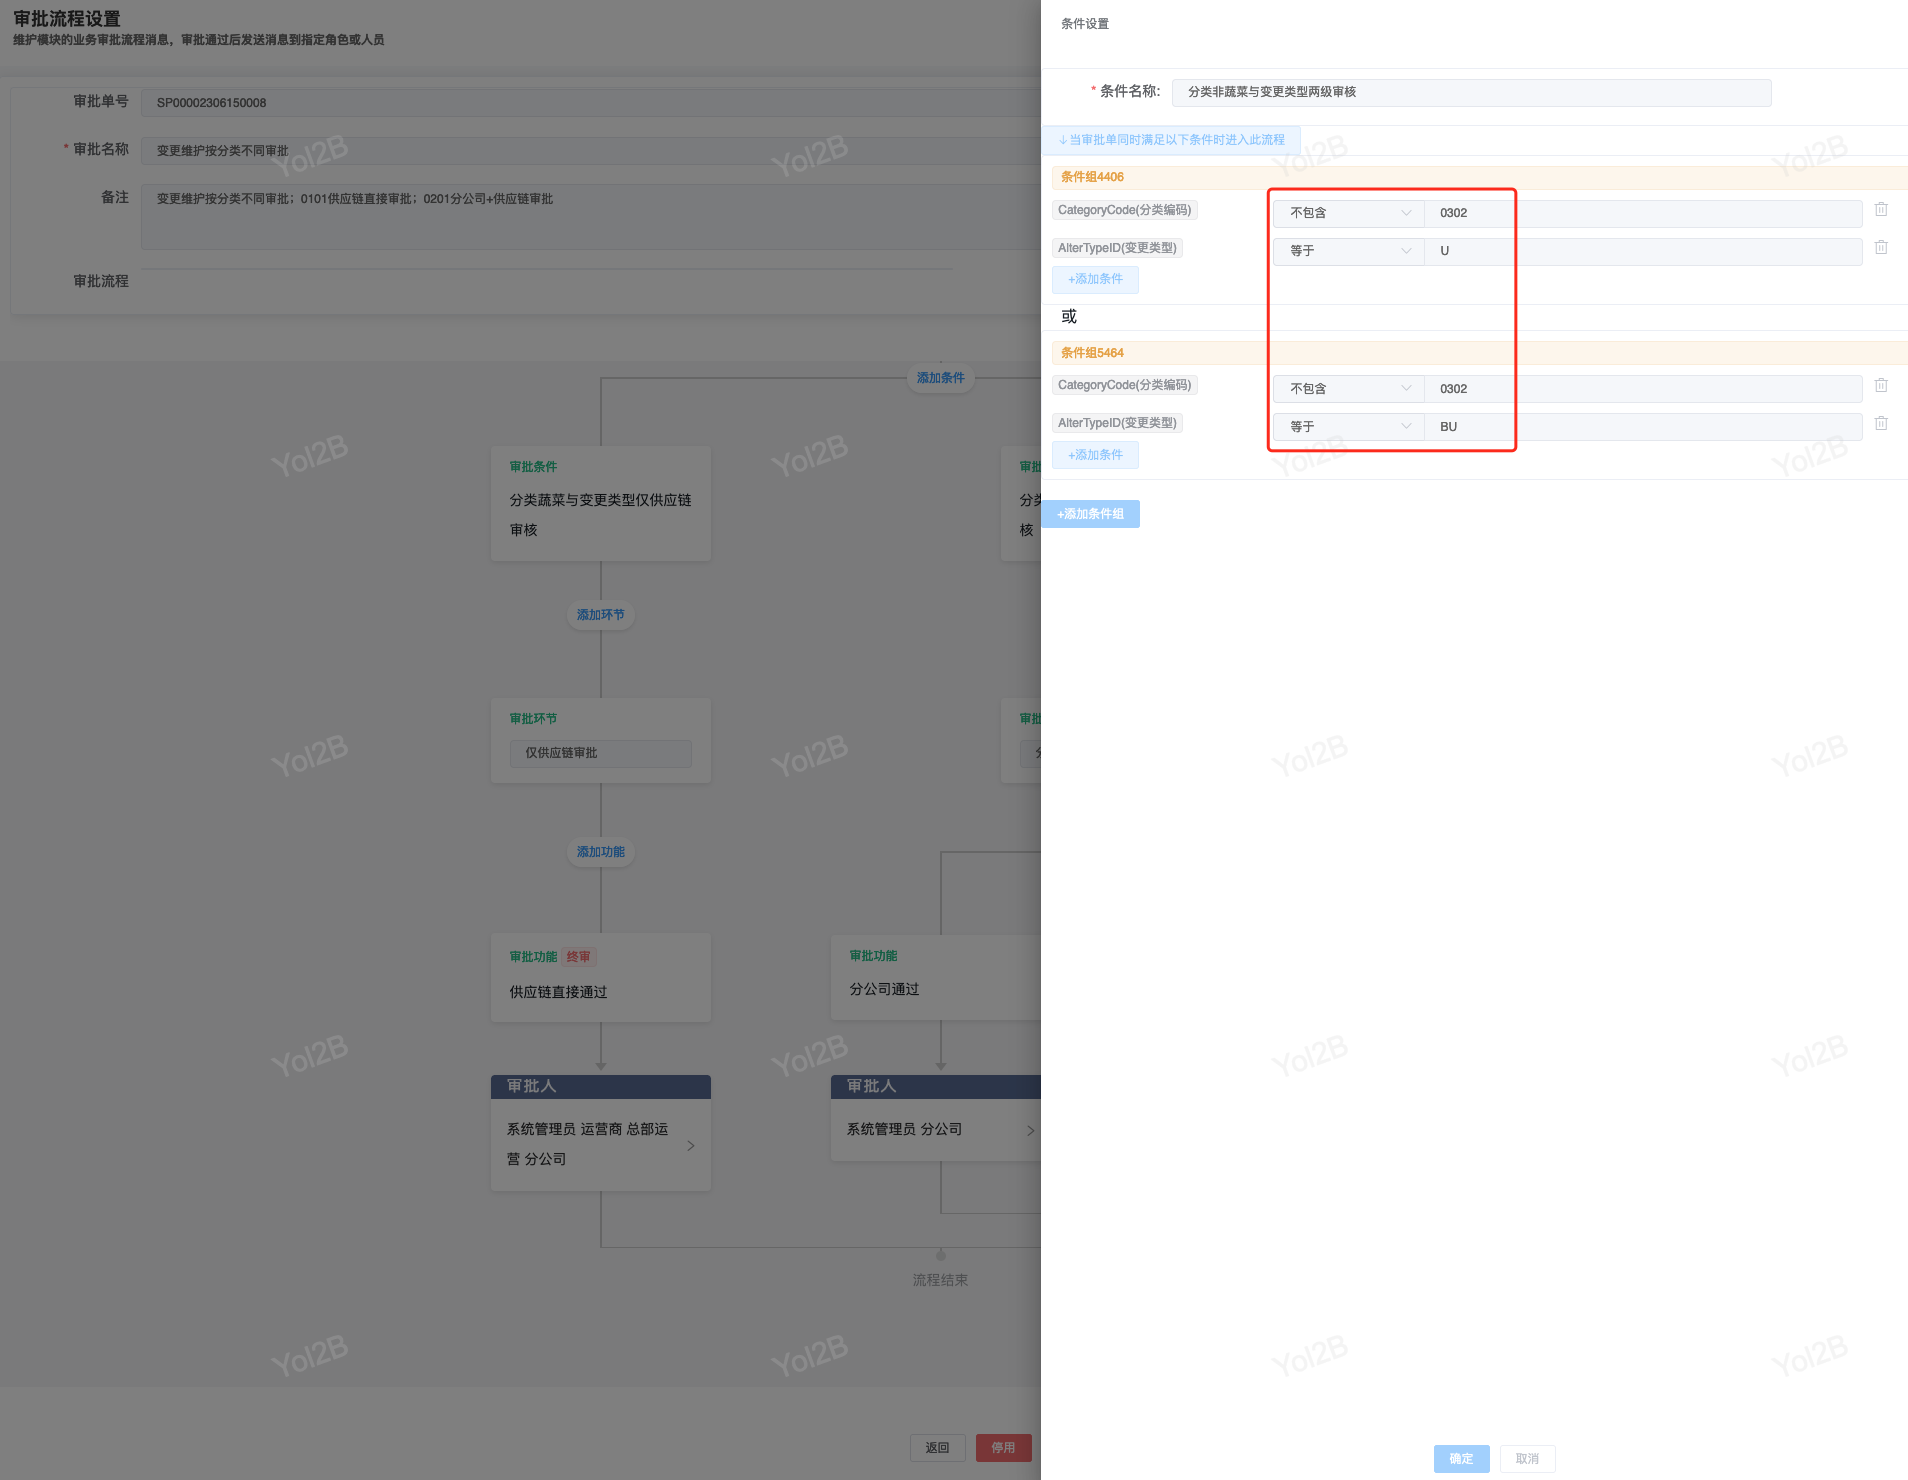Screen dimensions: 1908x1480
Task: Delete AlterTypeID condition in group 条件组5464
Action: [x=1881, y=424]
